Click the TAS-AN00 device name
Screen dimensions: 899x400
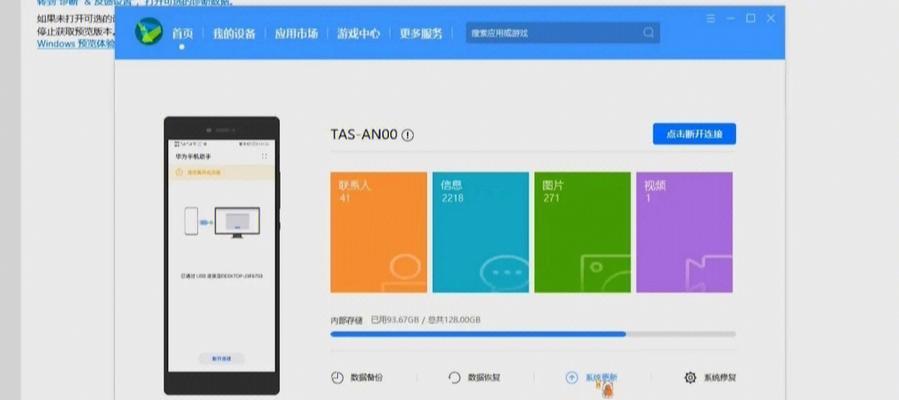click(363, 135)
